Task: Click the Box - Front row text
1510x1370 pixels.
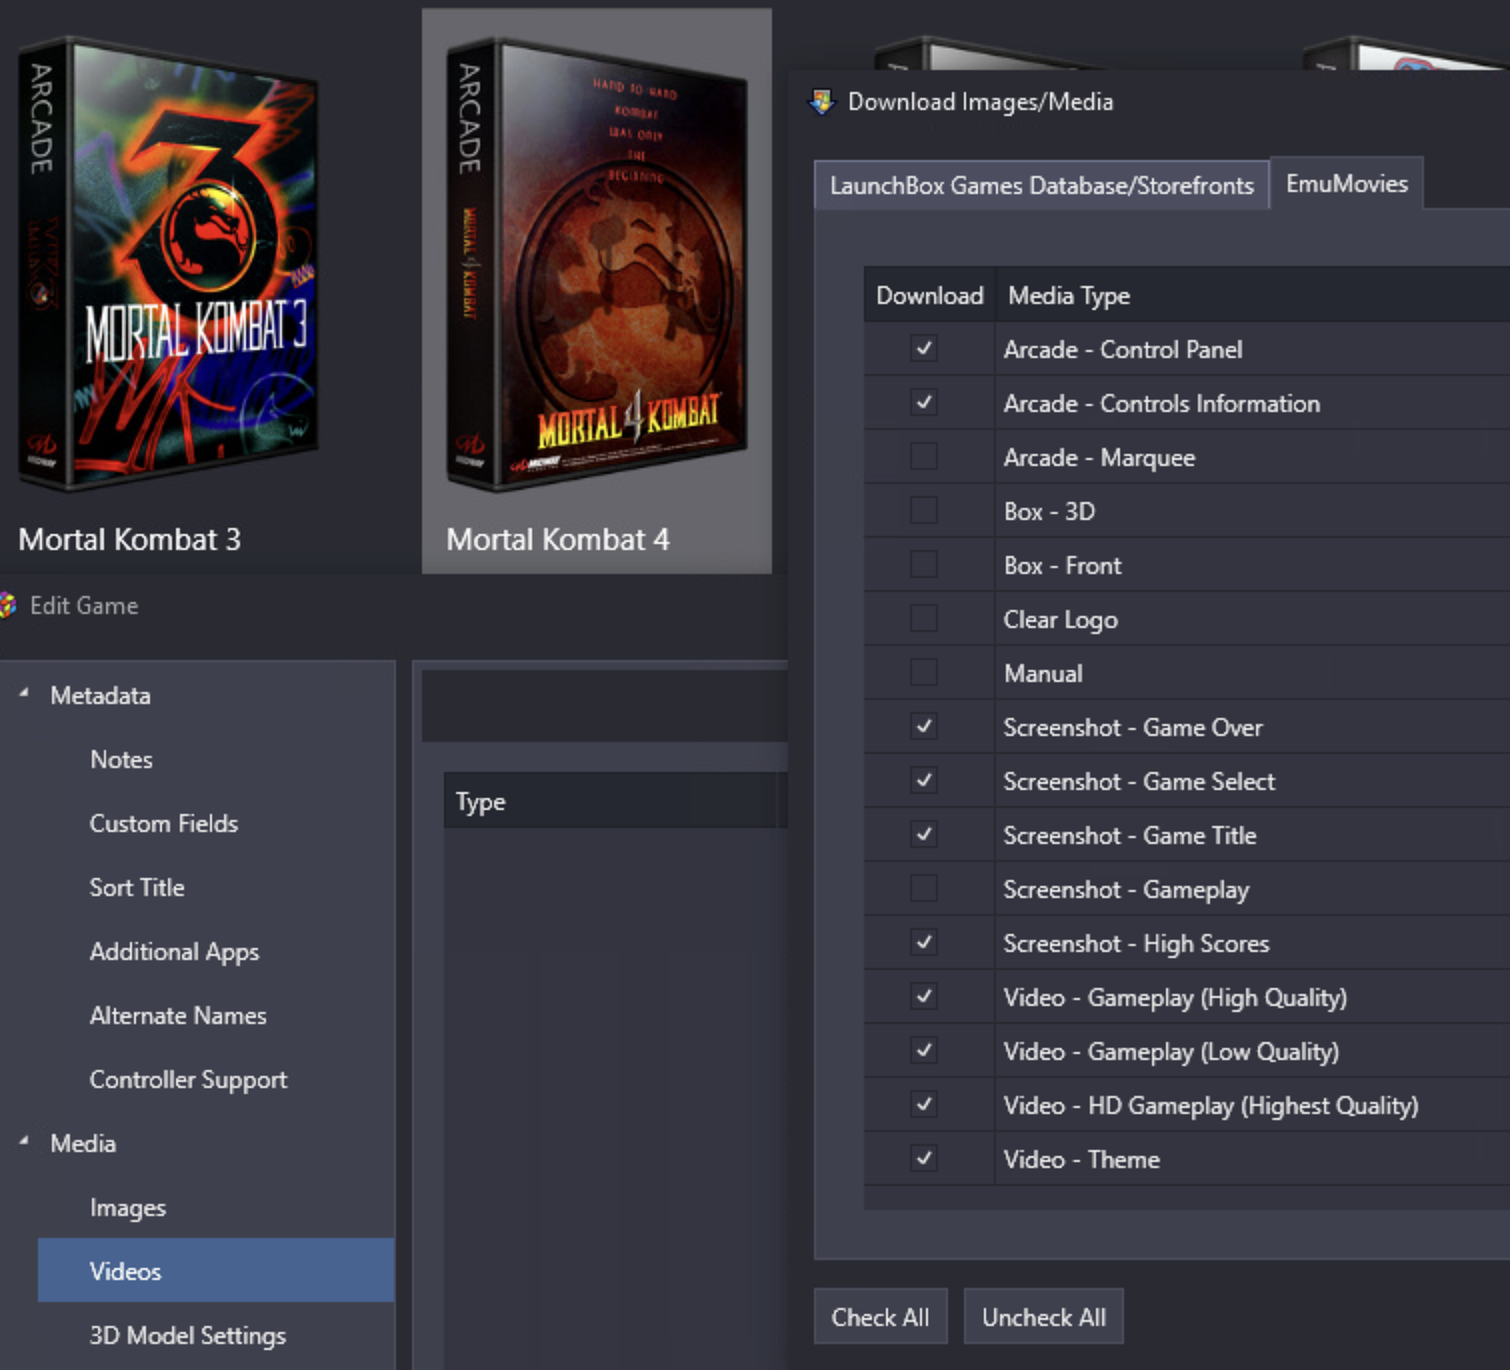Action: coord(1062,566)
